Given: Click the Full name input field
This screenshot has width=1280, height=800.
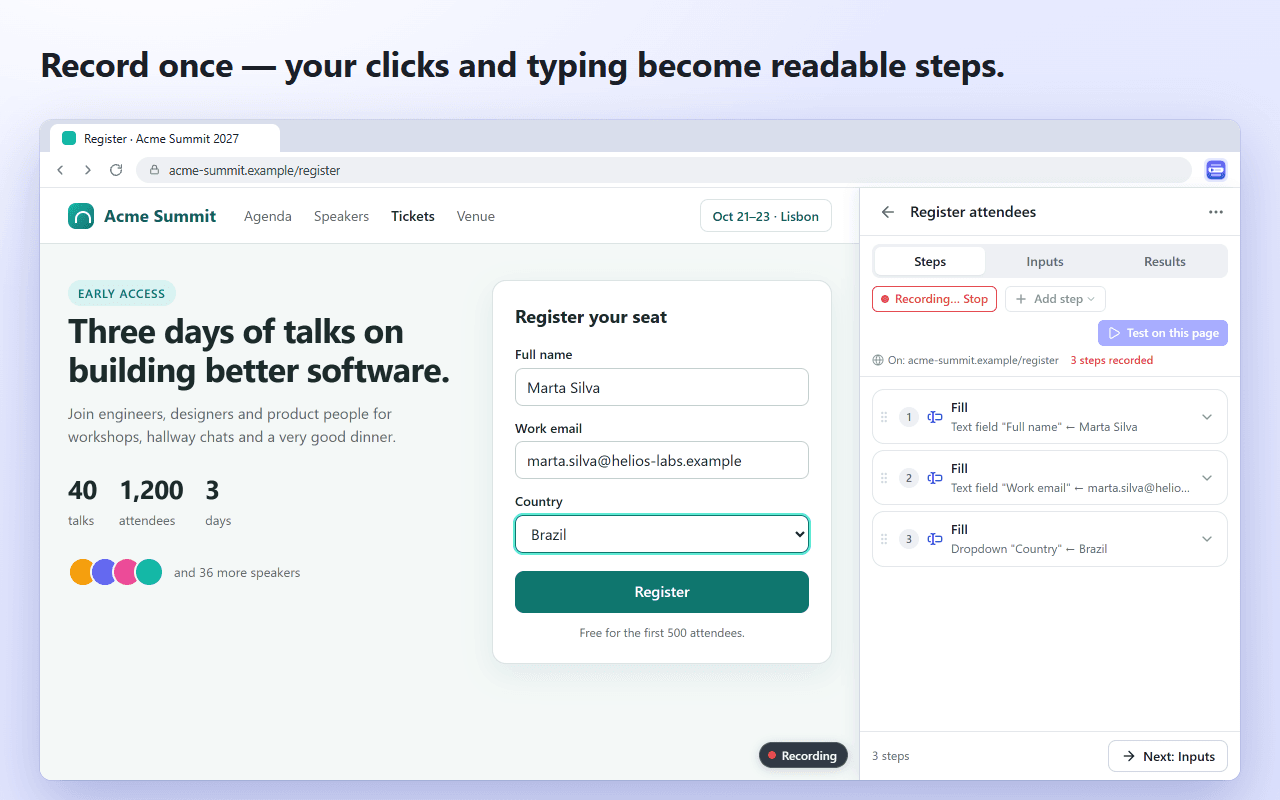Looking at the screenshot, I should (x=662, y=387).
